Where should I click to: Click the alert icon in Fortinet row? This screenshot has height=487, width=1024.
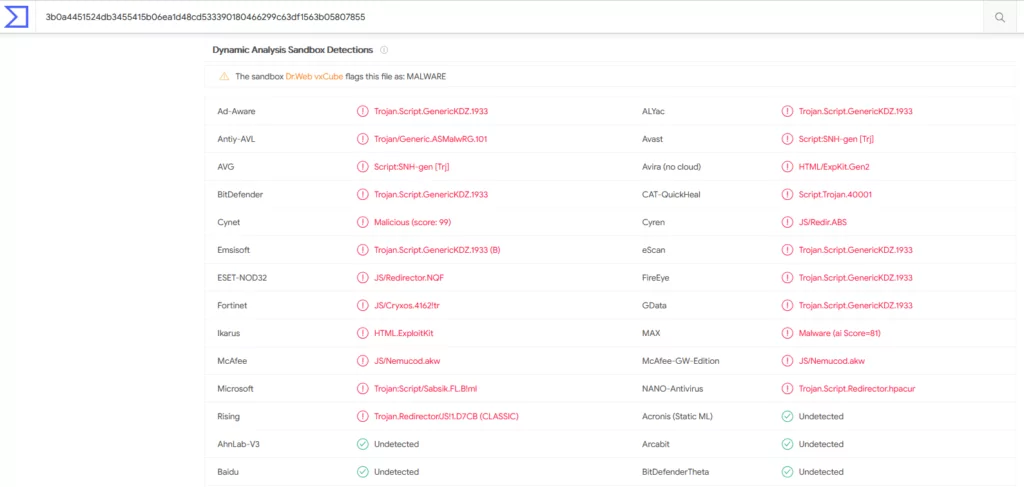click(x=362, y=306)
